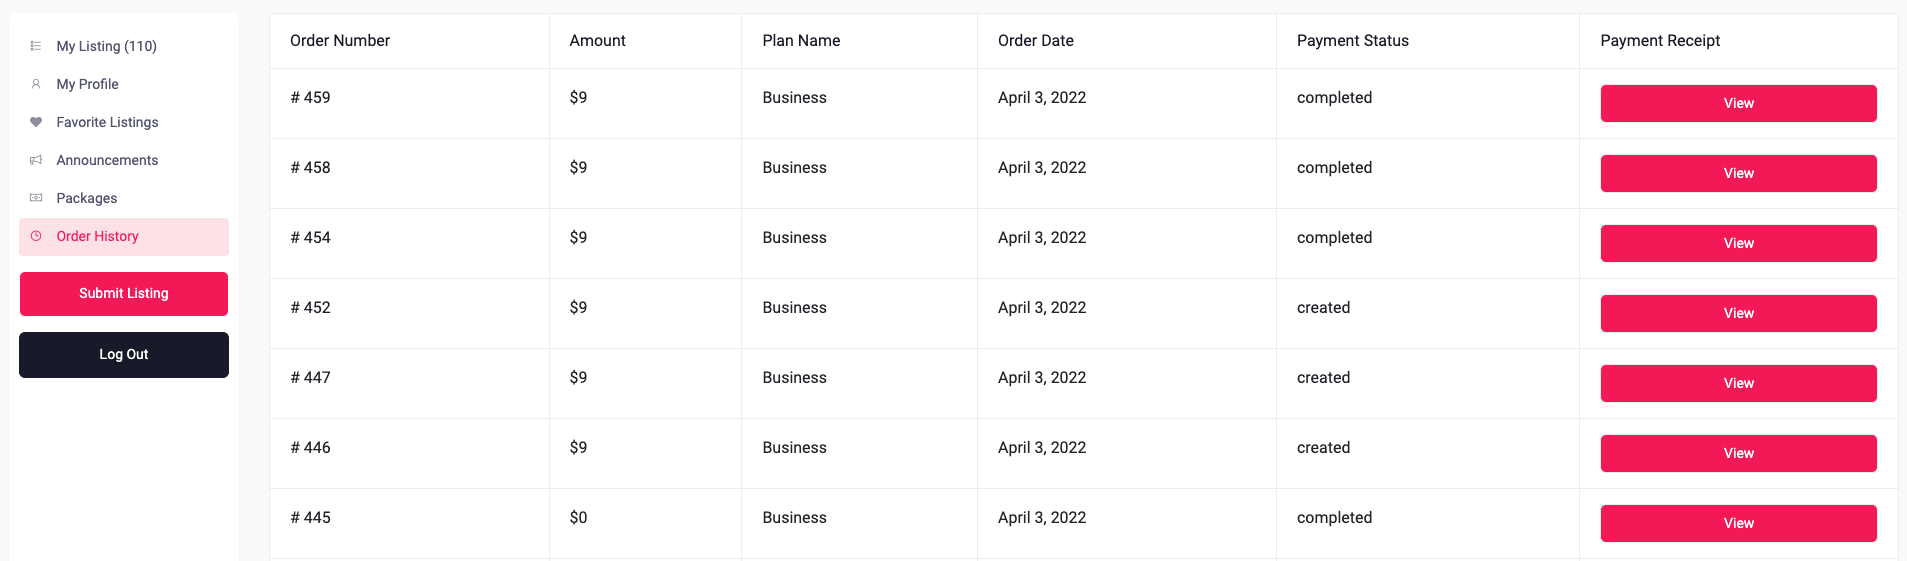Select Packages in the sidebar
The height and width of the screenshot is (561, 1907).
pyautogui.click(x=87, y=198)
